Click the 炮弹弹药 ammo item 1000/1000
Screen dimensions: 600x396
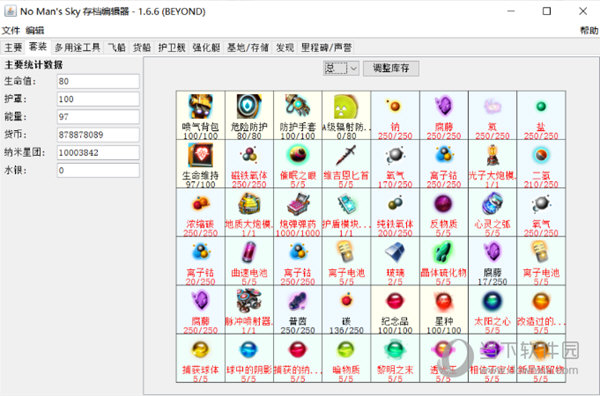[x=298, y=212]
